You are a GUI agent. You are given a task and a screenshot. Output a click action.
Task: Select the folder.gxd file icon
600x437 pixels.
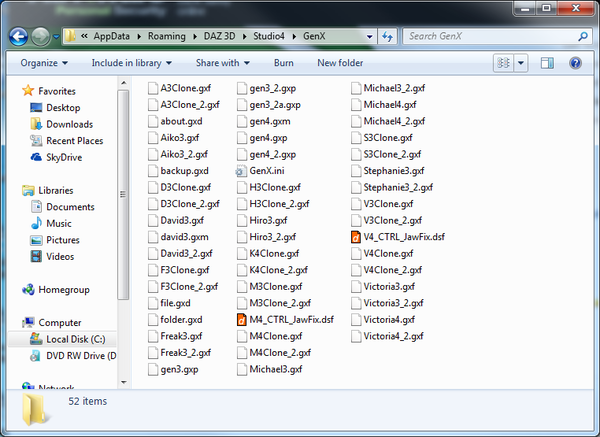(x=153, y=320)
